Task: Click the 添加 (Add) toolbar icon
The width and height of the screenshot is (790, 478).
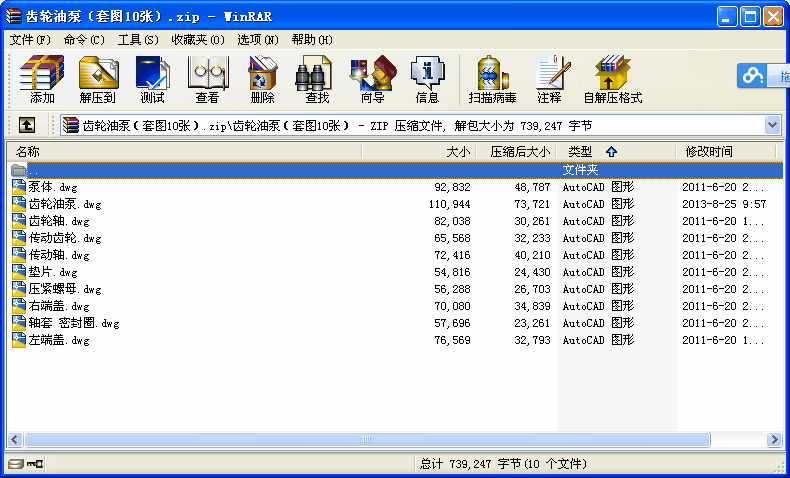Action: click(42, 73)
